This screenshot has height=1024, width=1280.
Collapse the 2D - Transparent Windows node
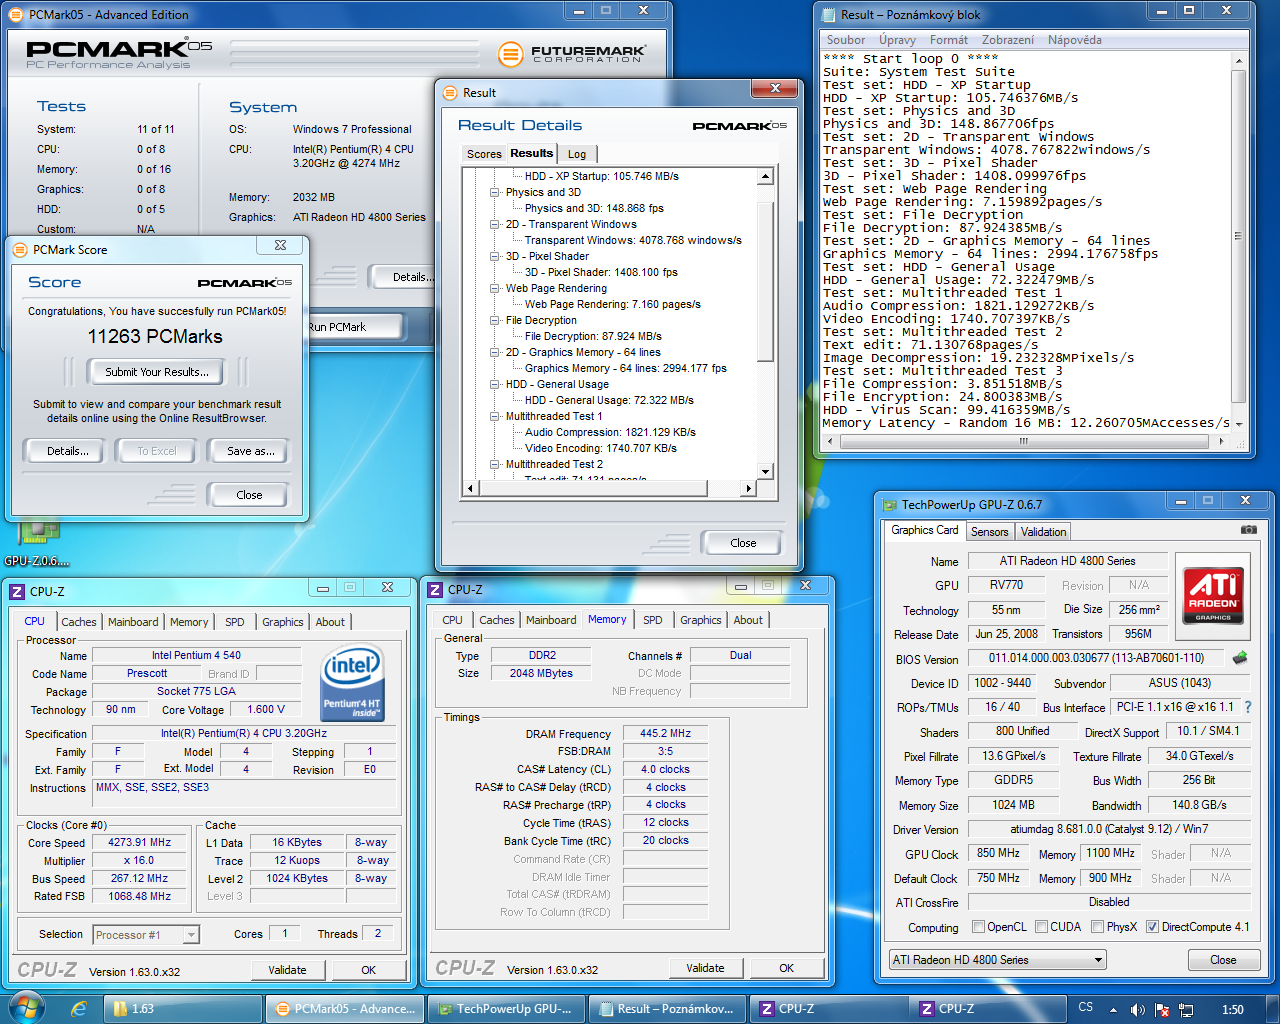pos(495,224)
